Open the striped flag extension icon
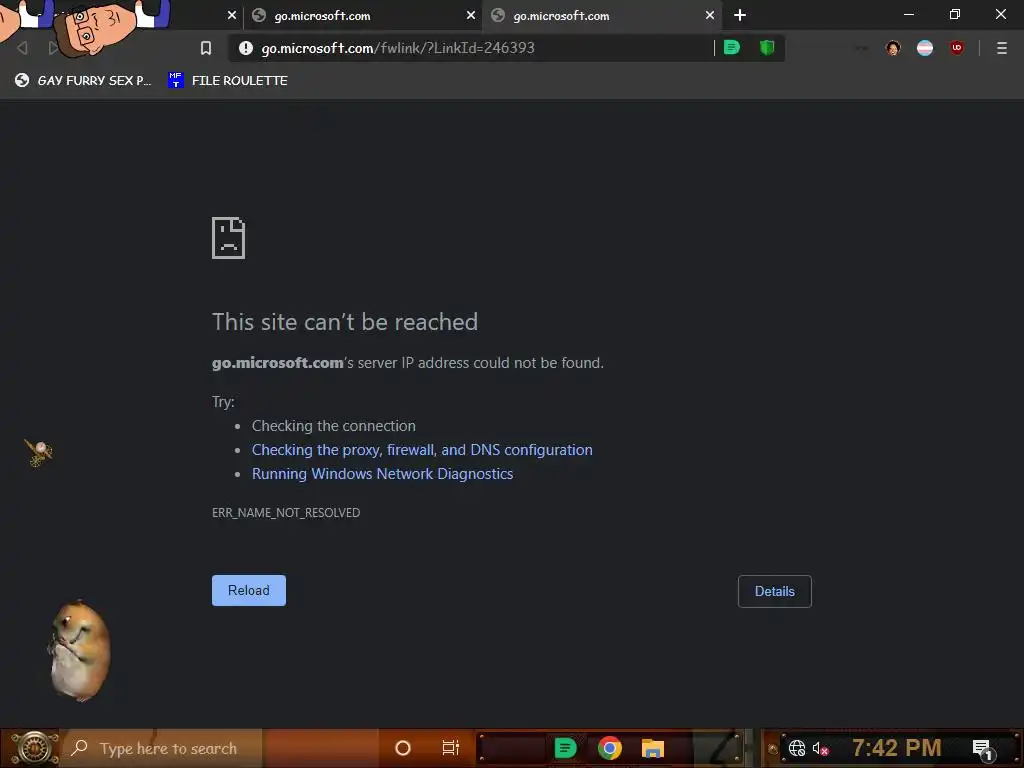The height and width of the screenshot is (768, 1024). click(925, 48)
